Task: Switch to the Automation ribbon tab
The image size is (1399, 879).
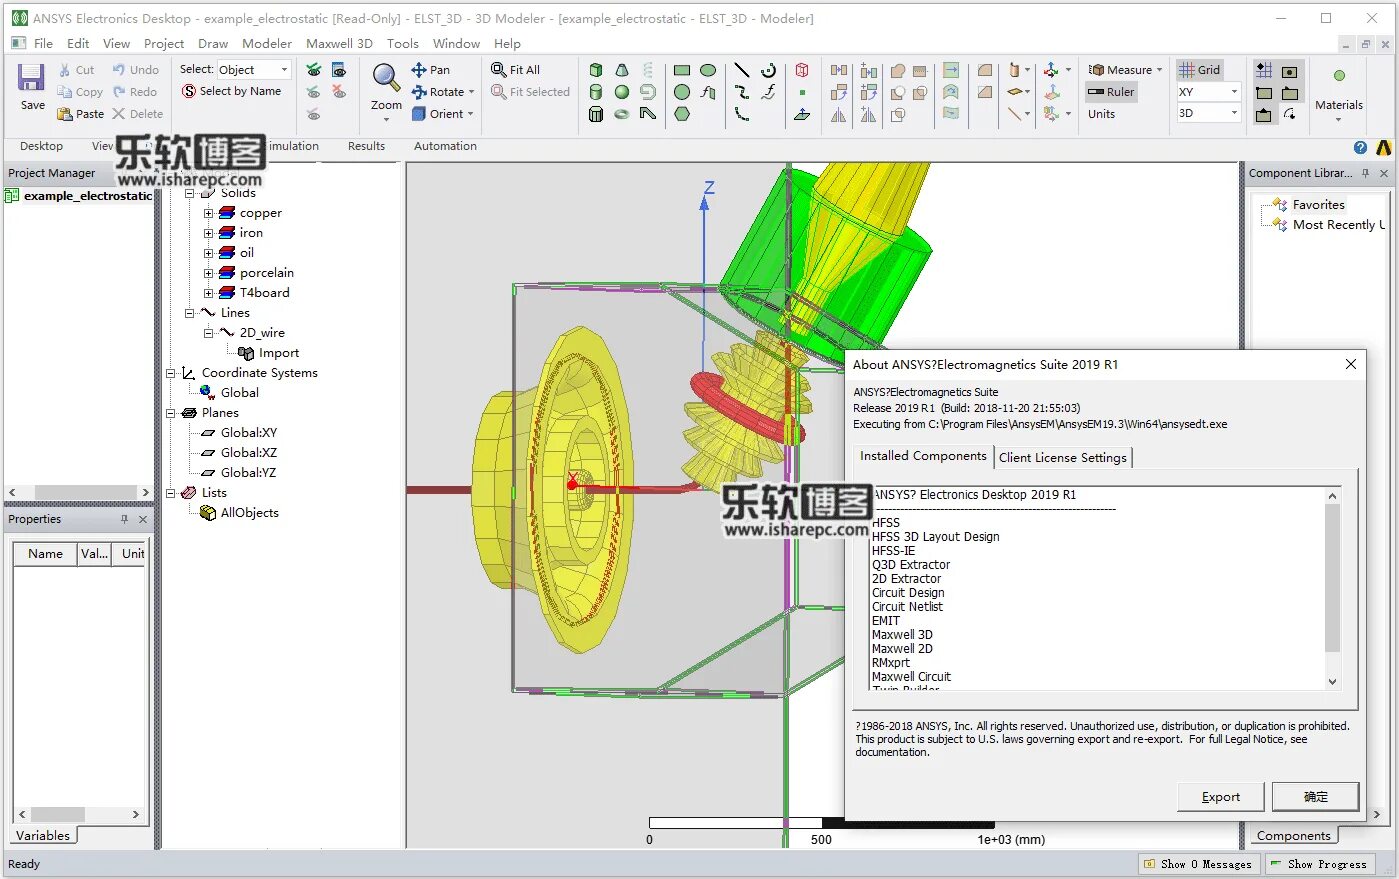Action: pyautogui.click(x=445, y=146)
